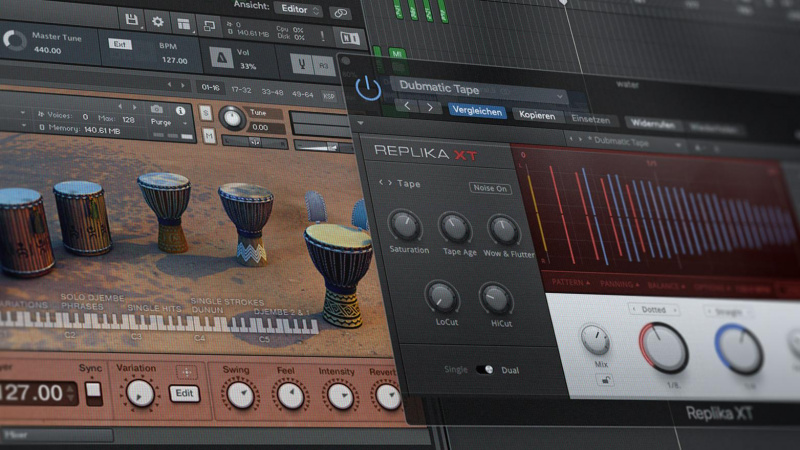Click the KSP button in Kontakt rack
Image resolution: width=800 pixels, height=450 pixels.
329,96
